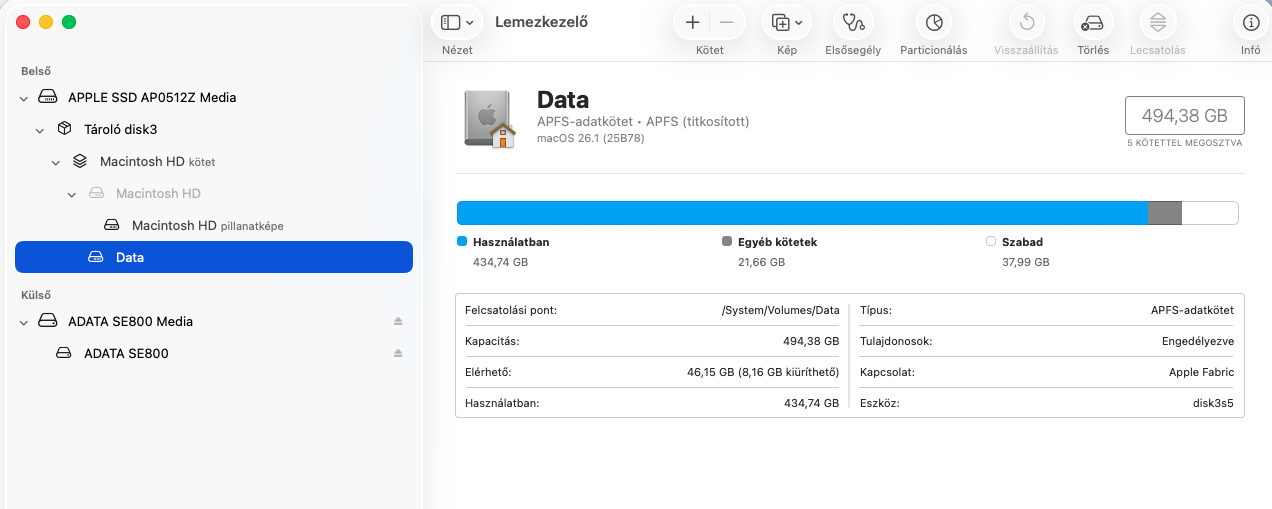Click the Külső section header
This screenshot has width=1272, height=509.
point(36,295)
